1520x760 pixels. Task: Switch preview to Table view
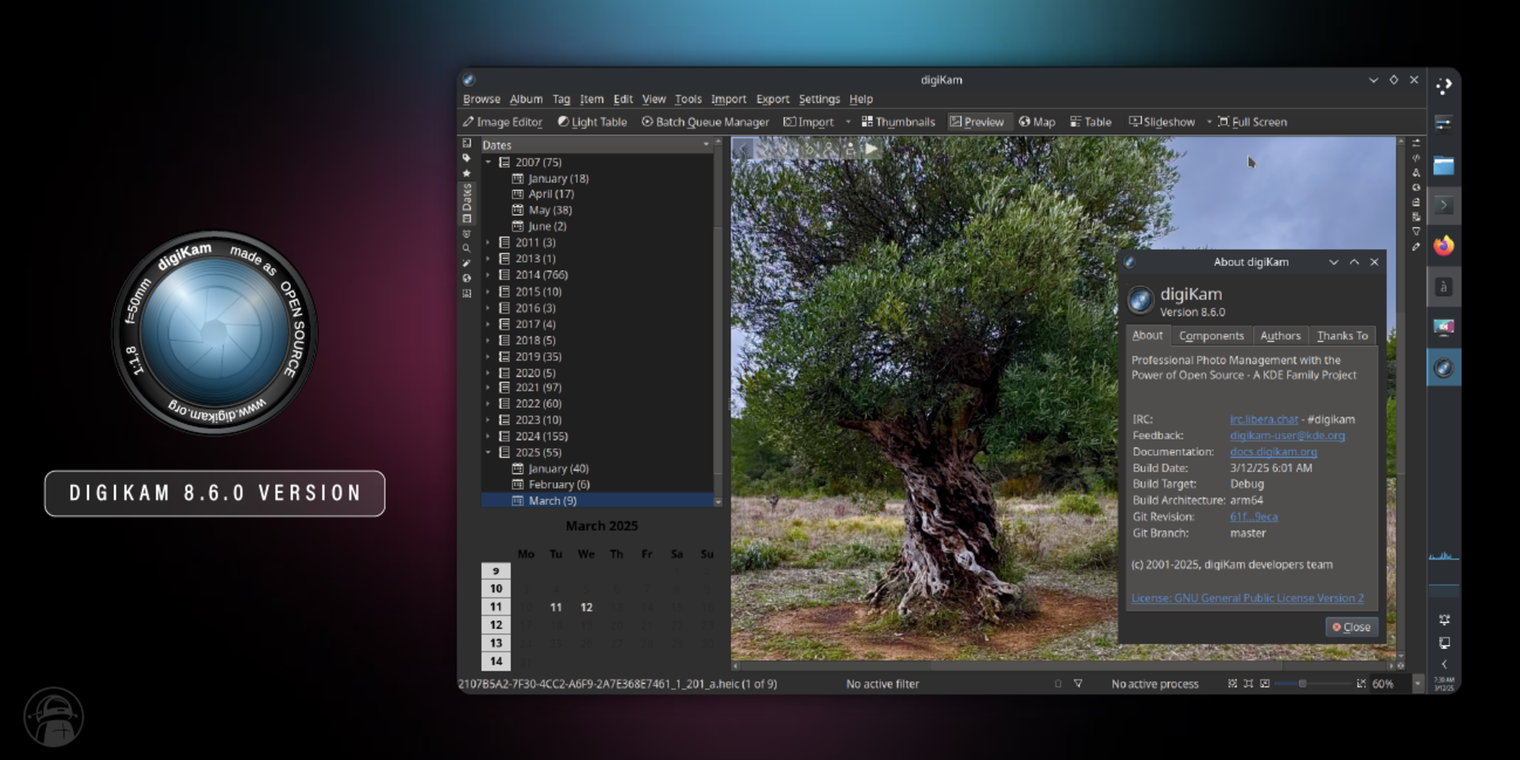(1090, 121)
